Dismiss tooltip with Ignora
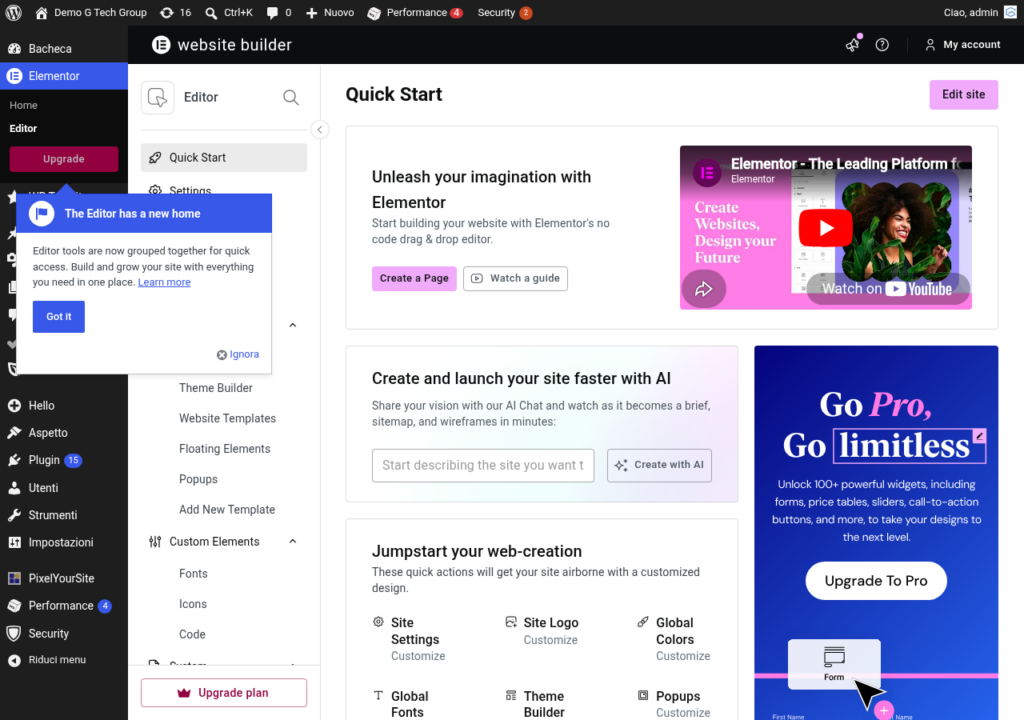1024x720 pixels. [238, 354]
